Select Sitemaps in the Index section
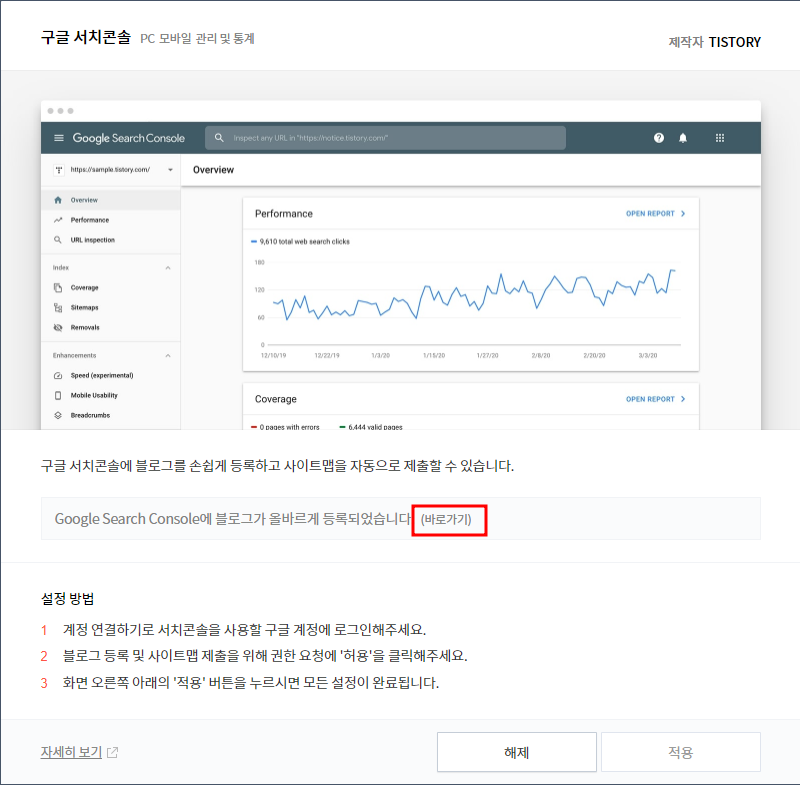 pos(85,307)
